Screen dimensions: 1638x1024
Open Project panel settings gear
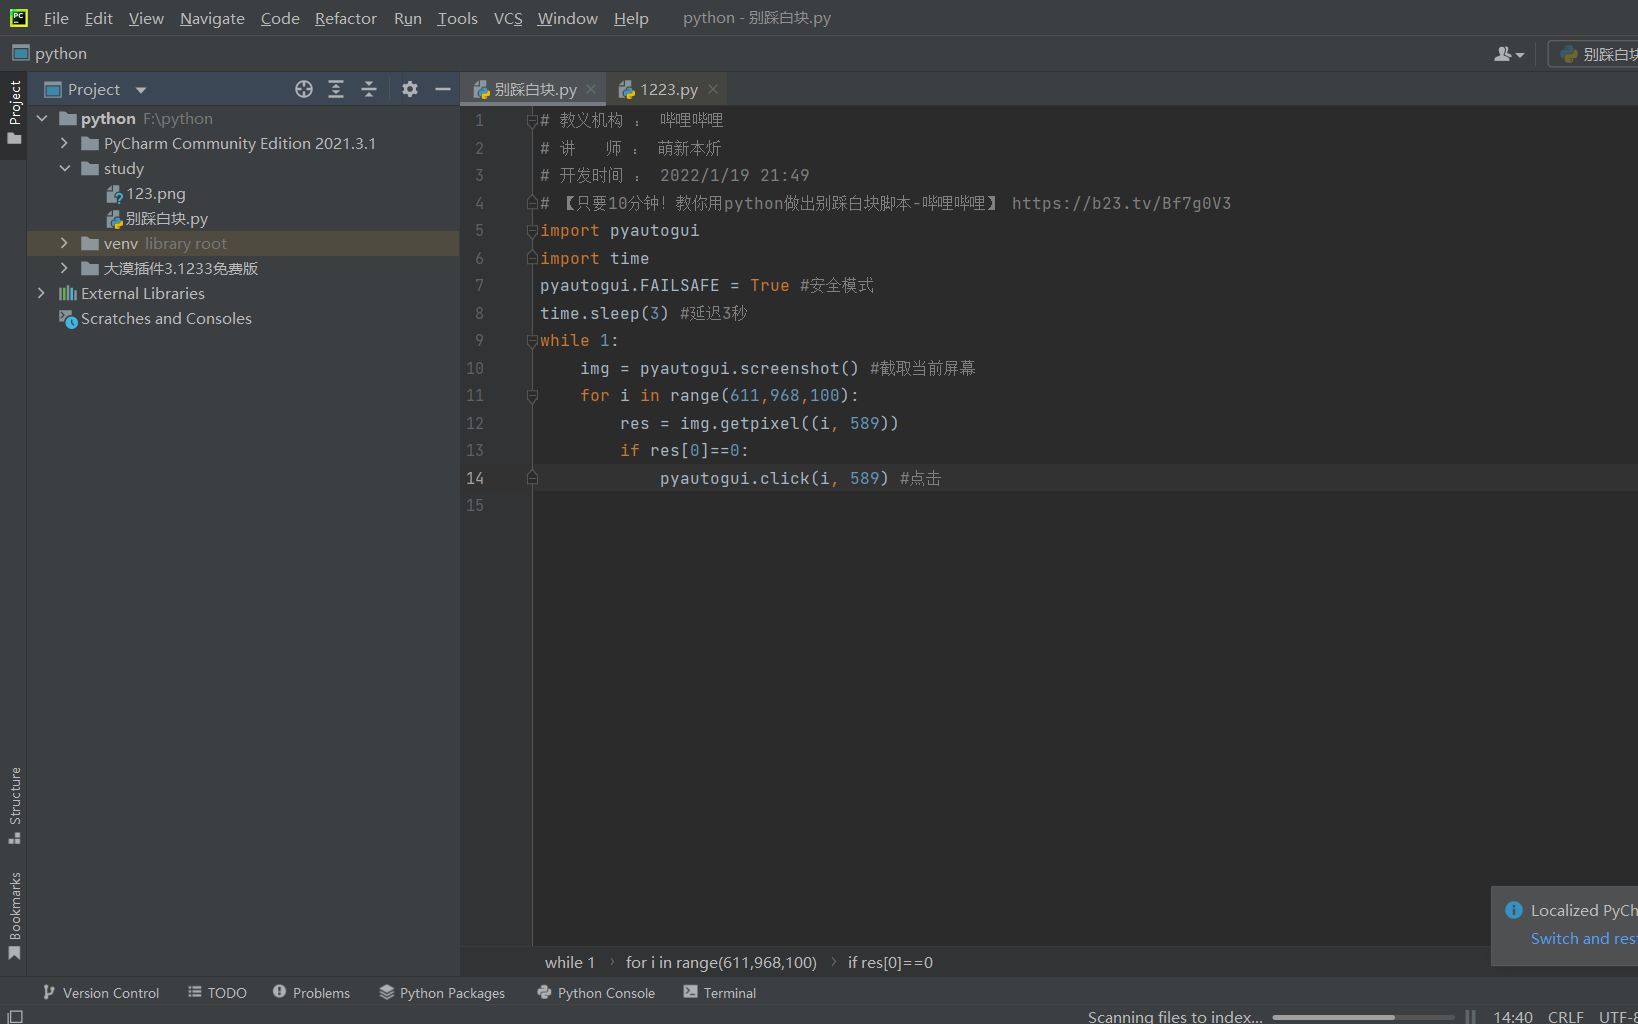pos(409,89)
